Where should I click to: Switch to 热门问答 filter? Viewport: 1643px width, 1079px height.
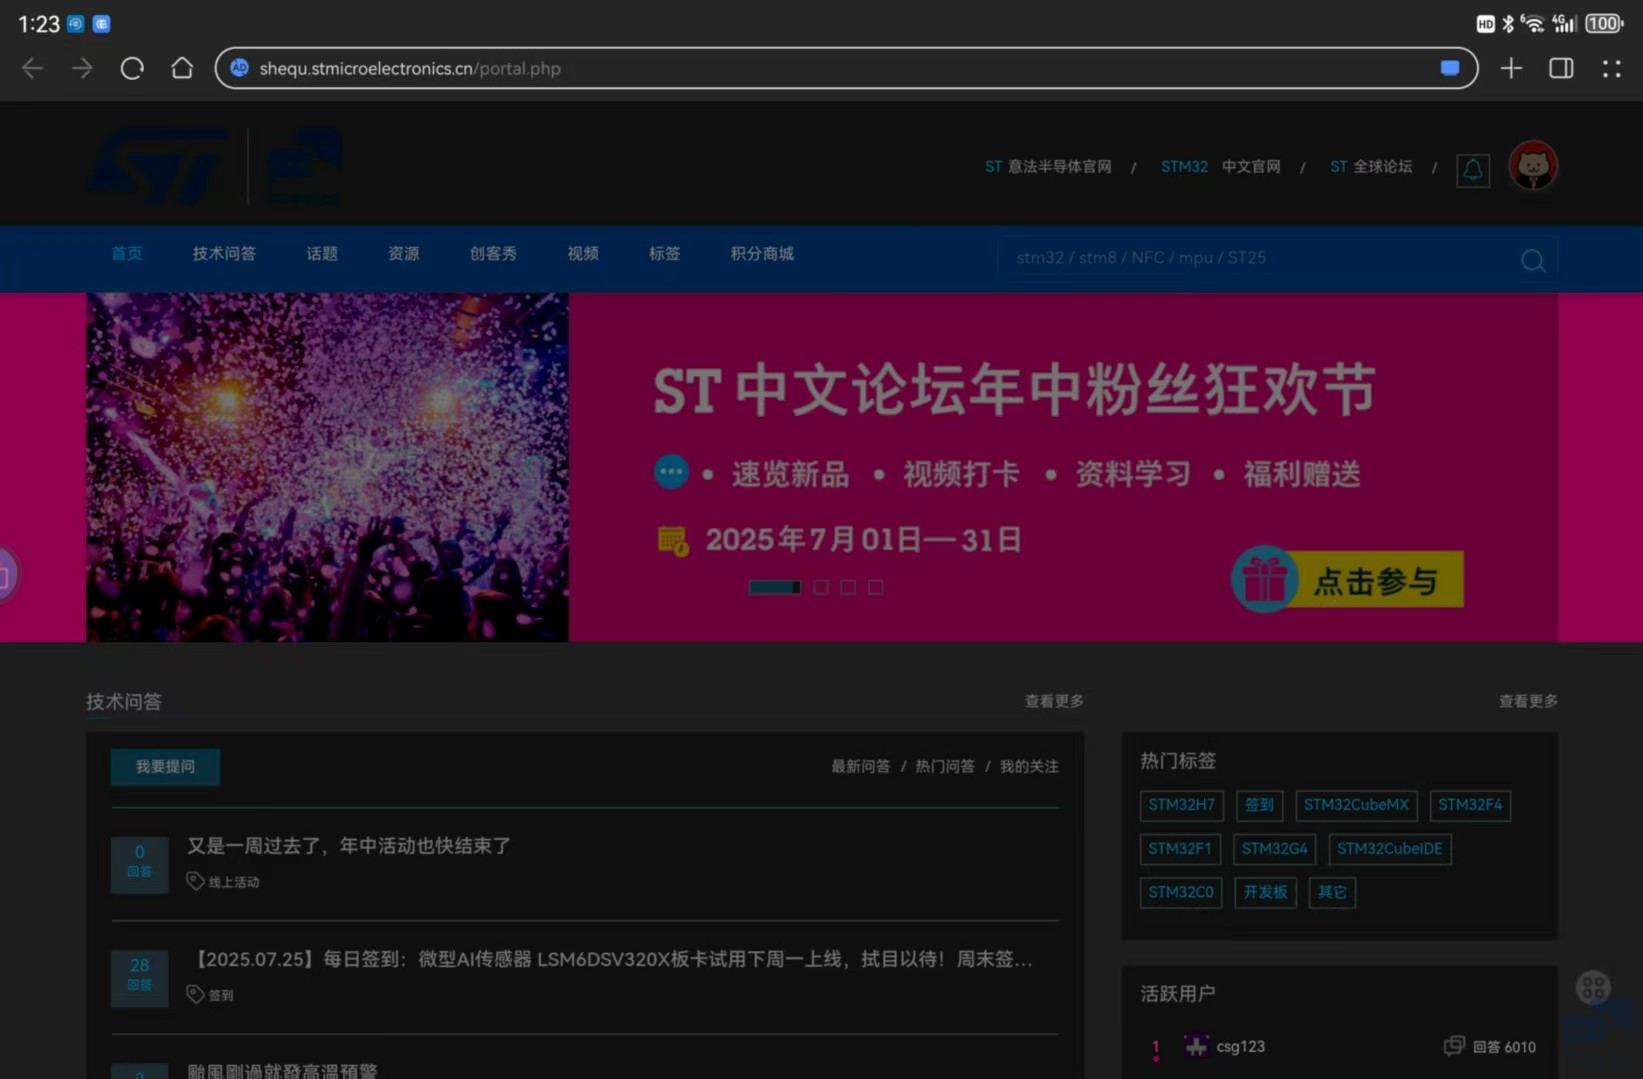pos(945,766)
